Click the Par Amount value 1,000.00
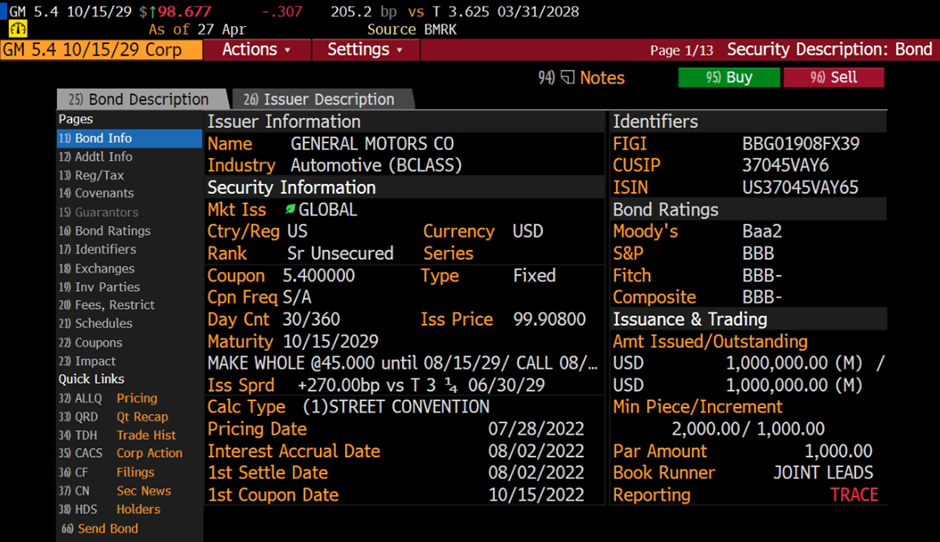The height and width of the screenshot is (542, 940). coord(838,451)
